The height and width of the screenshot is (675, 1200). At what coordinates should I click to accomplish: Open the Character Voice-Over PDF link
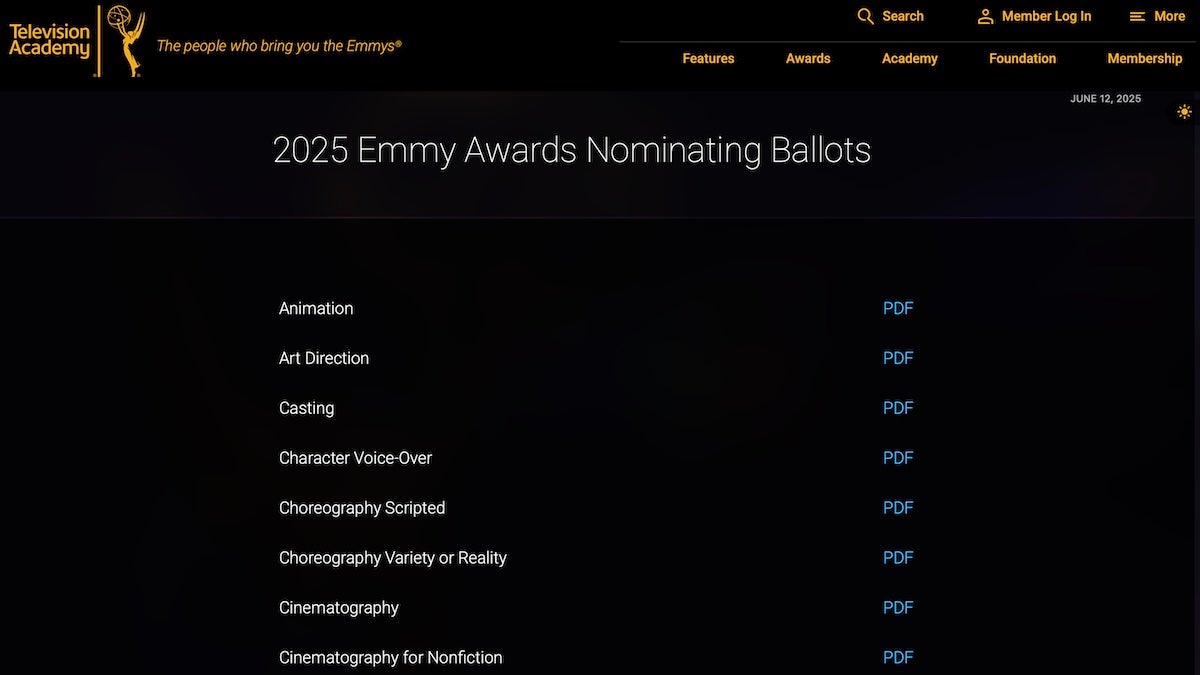click(898, 458)
